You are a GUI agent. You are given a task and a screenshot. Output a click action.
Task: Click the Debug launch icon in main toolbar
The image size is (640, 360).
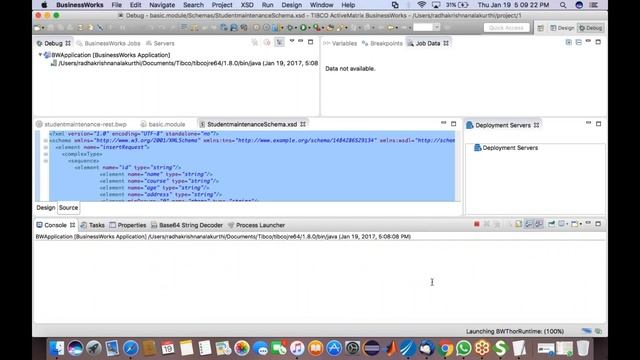290,28
